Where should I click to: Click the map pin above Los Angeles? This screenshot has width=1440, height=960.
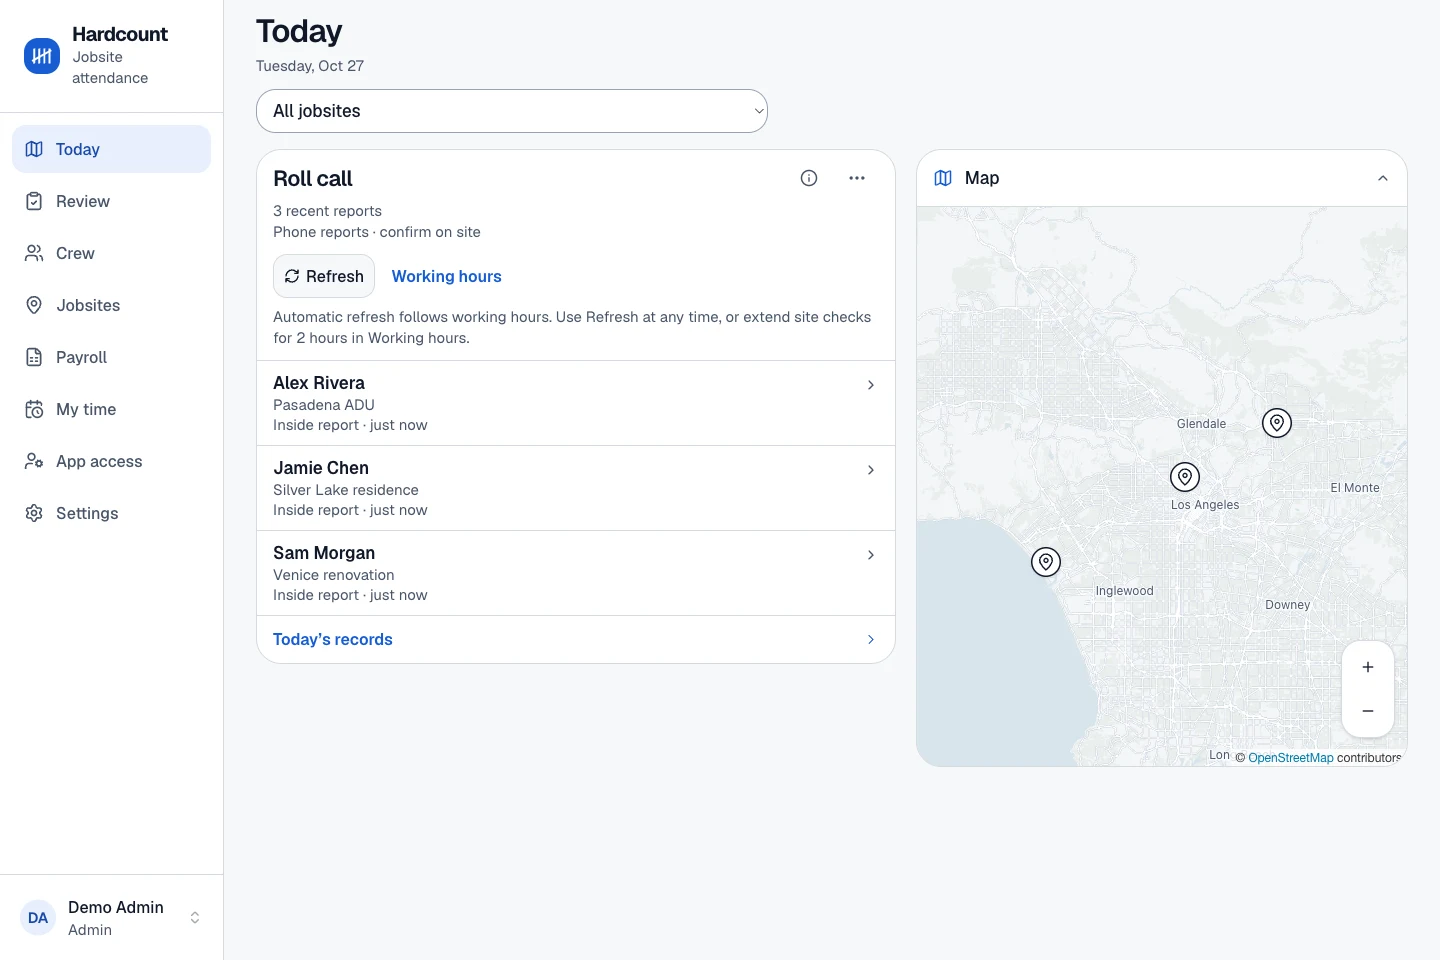click(x=1185, y=477)
